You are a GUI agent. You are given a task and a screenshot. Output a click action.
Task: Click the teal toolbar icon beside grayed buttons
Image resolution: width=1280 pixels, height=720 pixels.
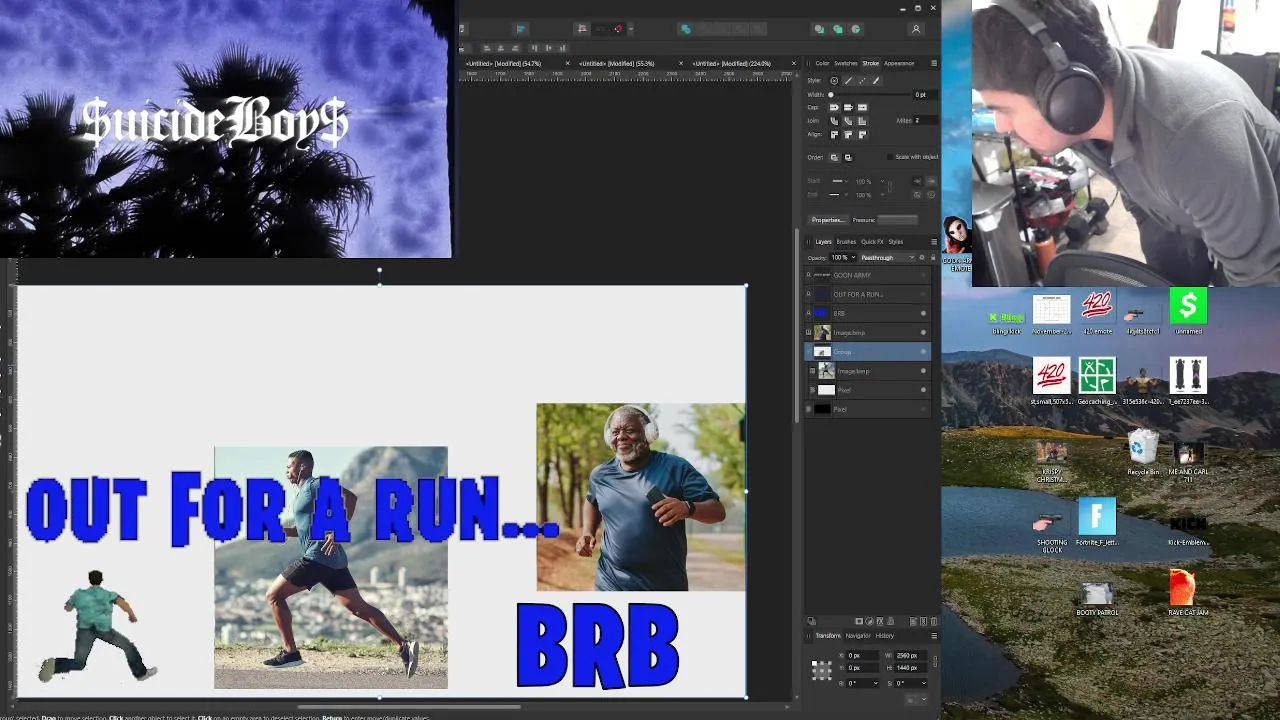(685, 29)
